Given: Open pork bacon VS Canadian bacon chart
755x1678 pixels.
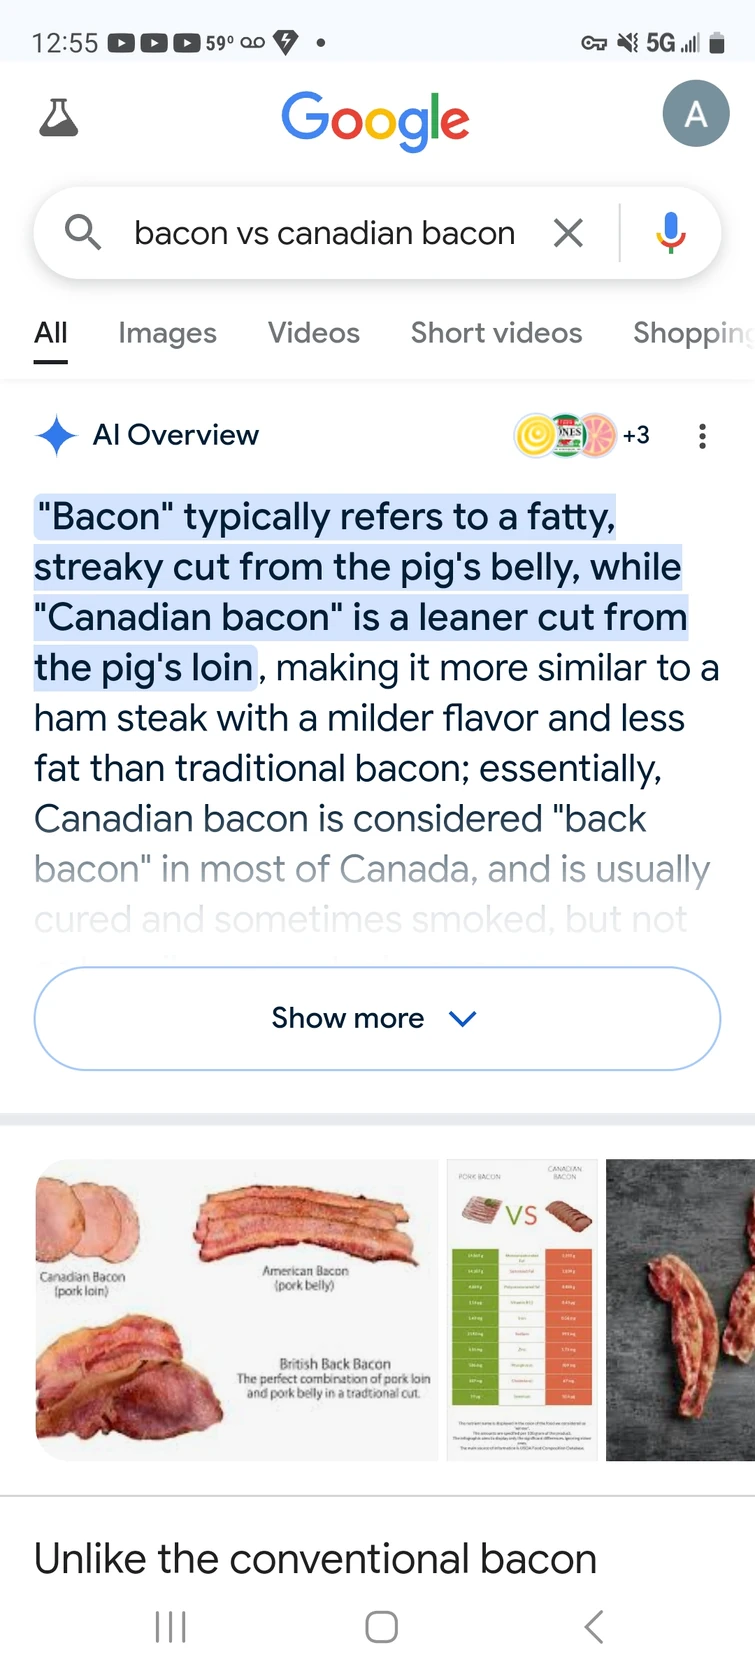Looking at the screenshot, I should point(522,1310).
